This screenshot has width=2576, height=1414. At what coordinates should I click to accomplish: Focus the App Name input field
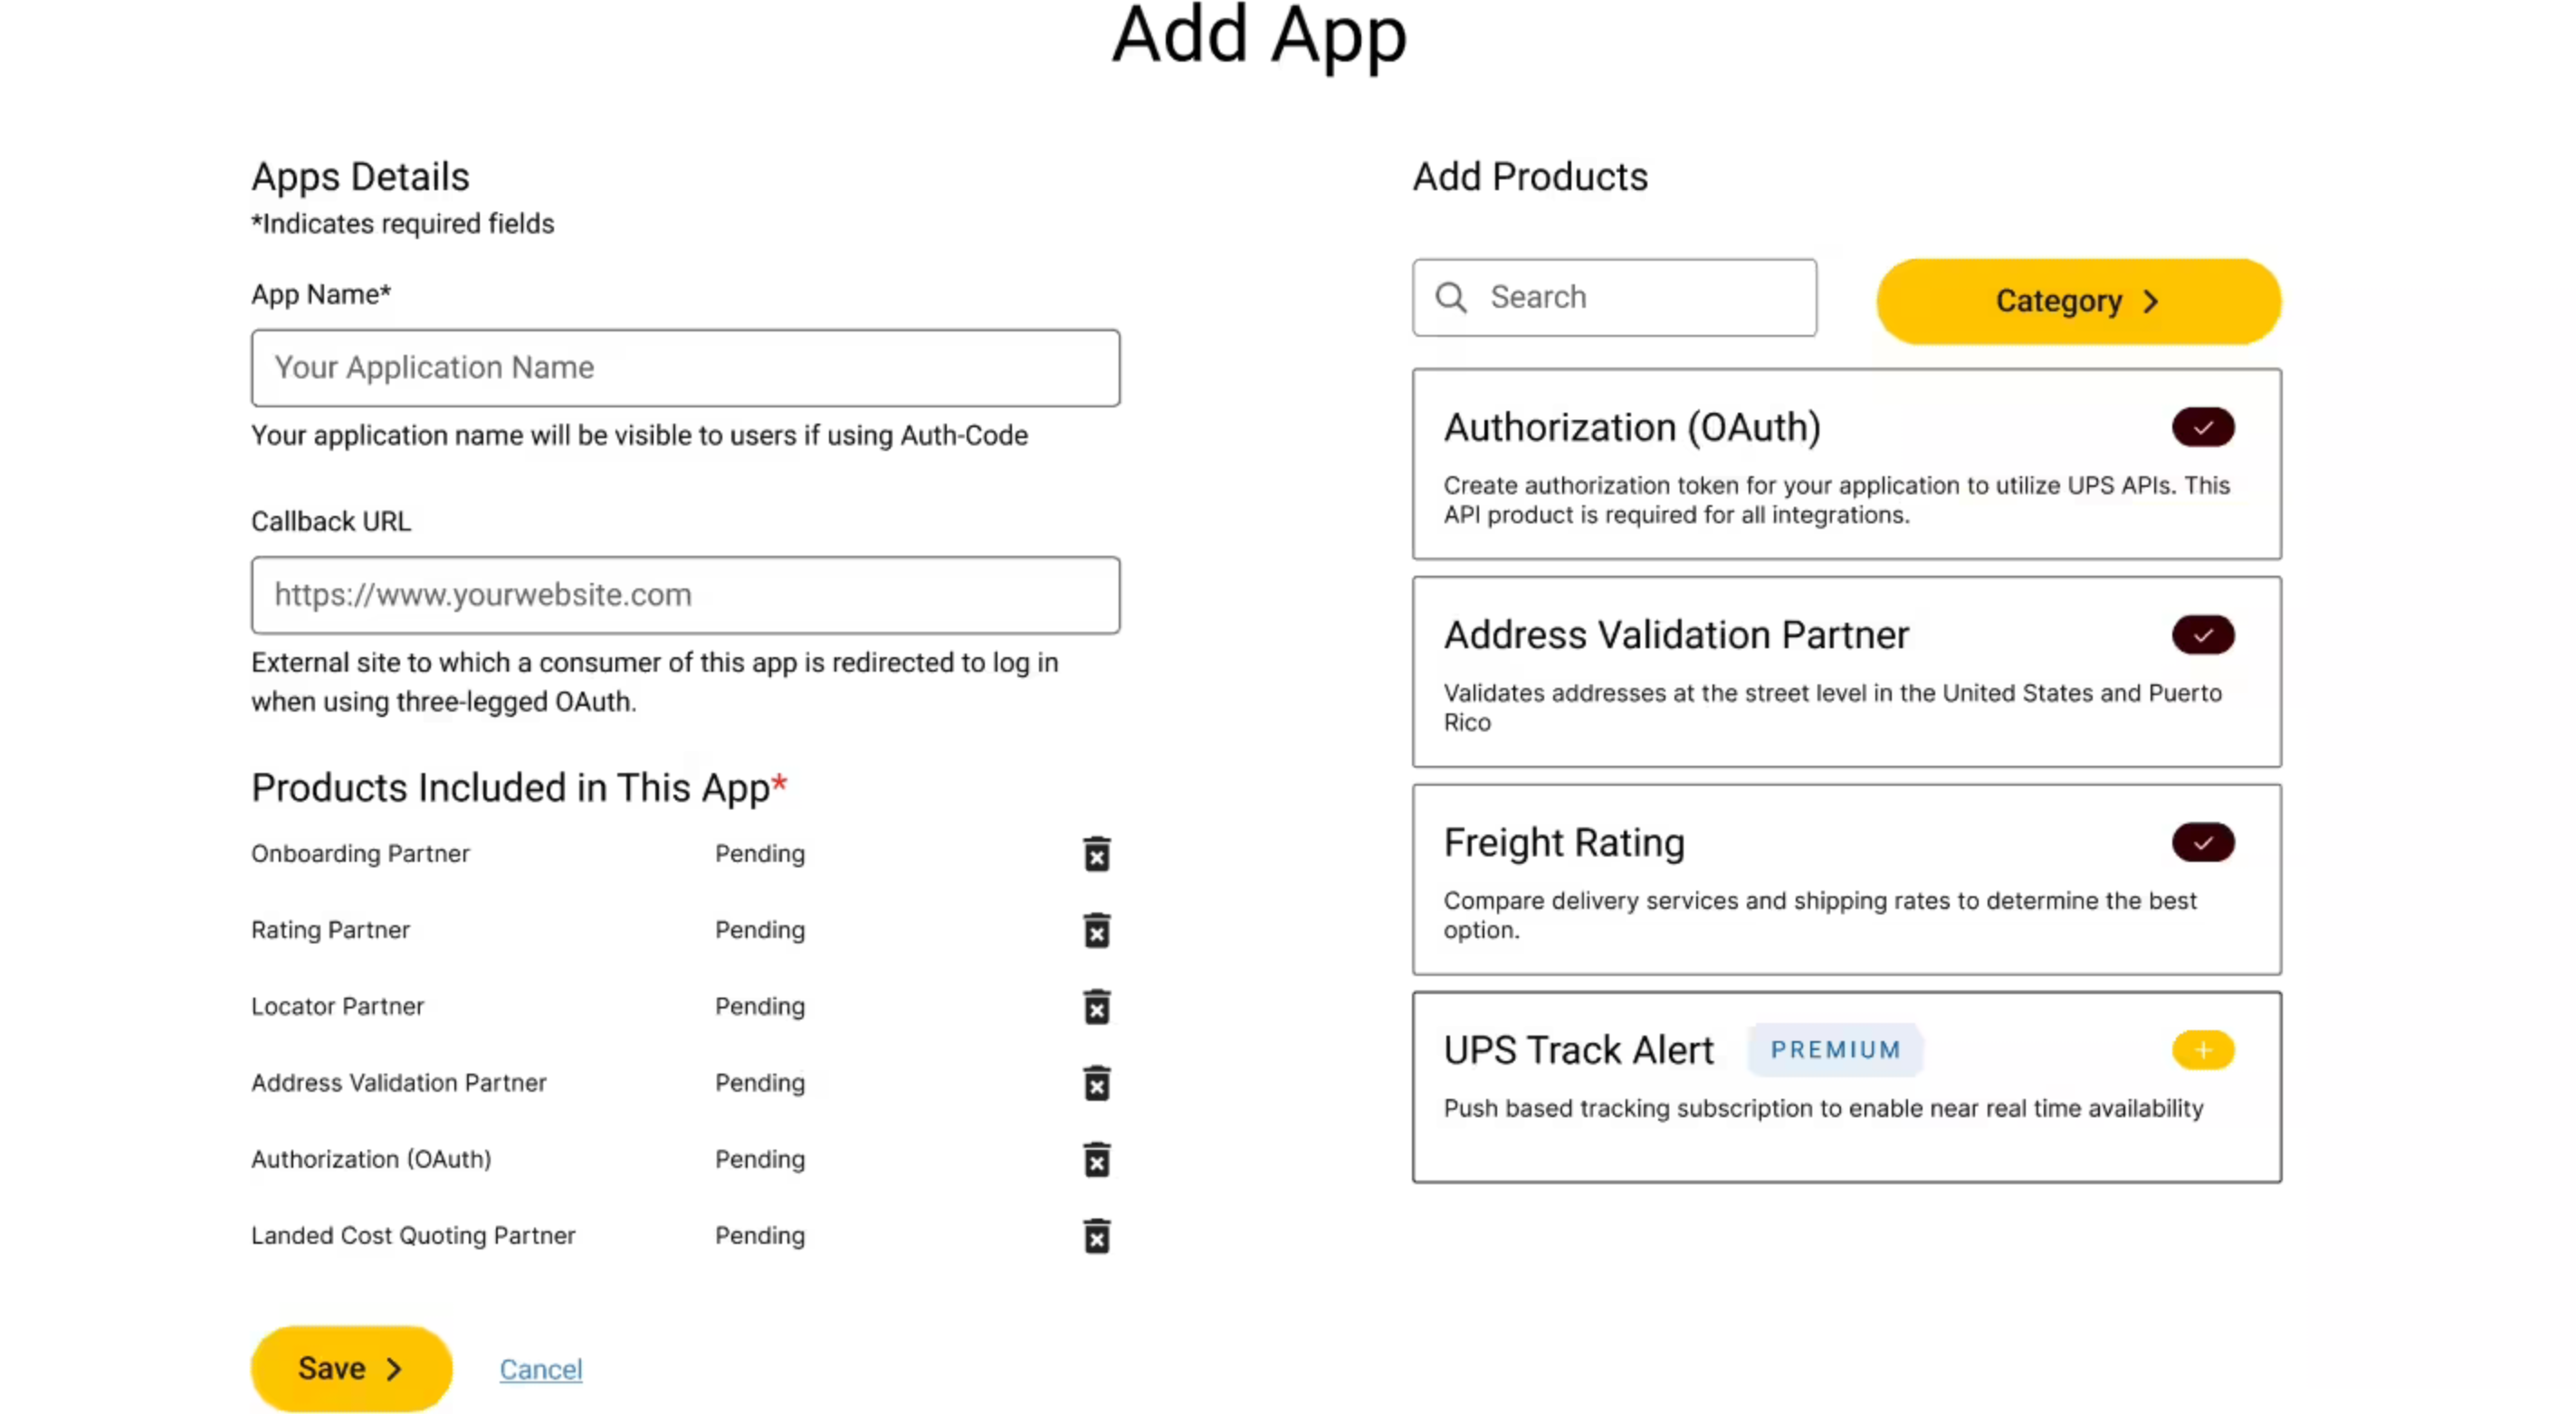click(685, 368)
